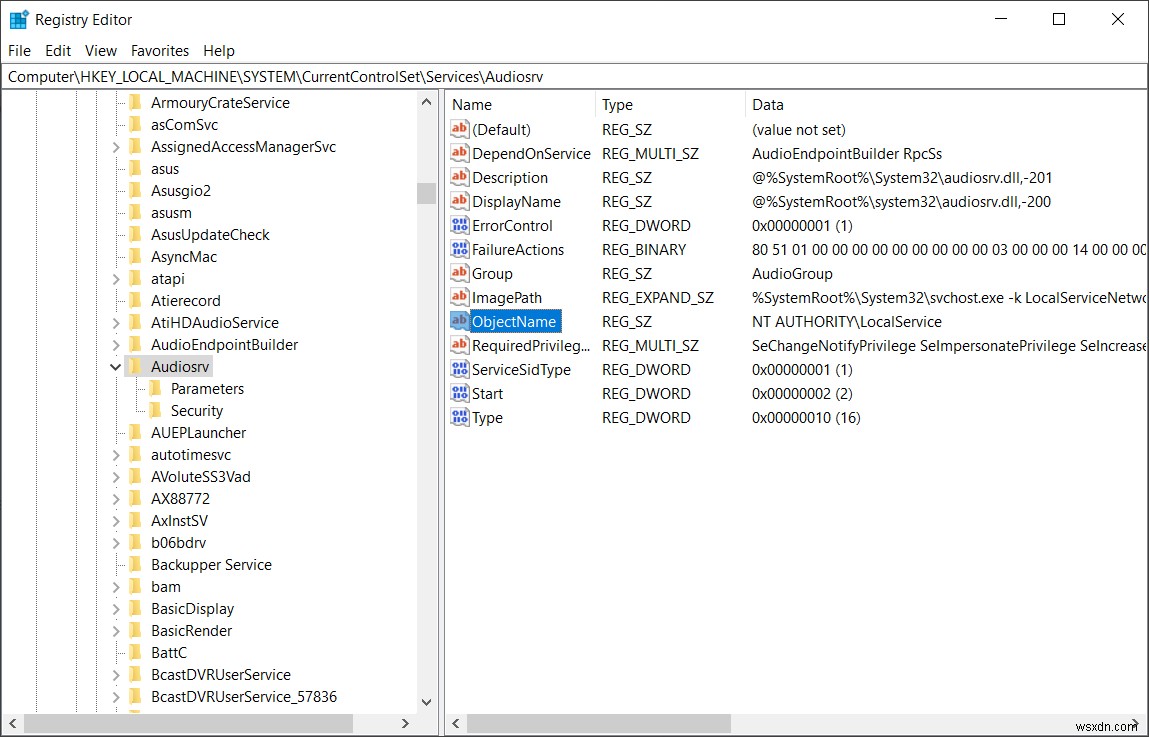Collapse the Audiosrv tree node
Screen dimensions: 1149x737
click(x=115, y=366)
